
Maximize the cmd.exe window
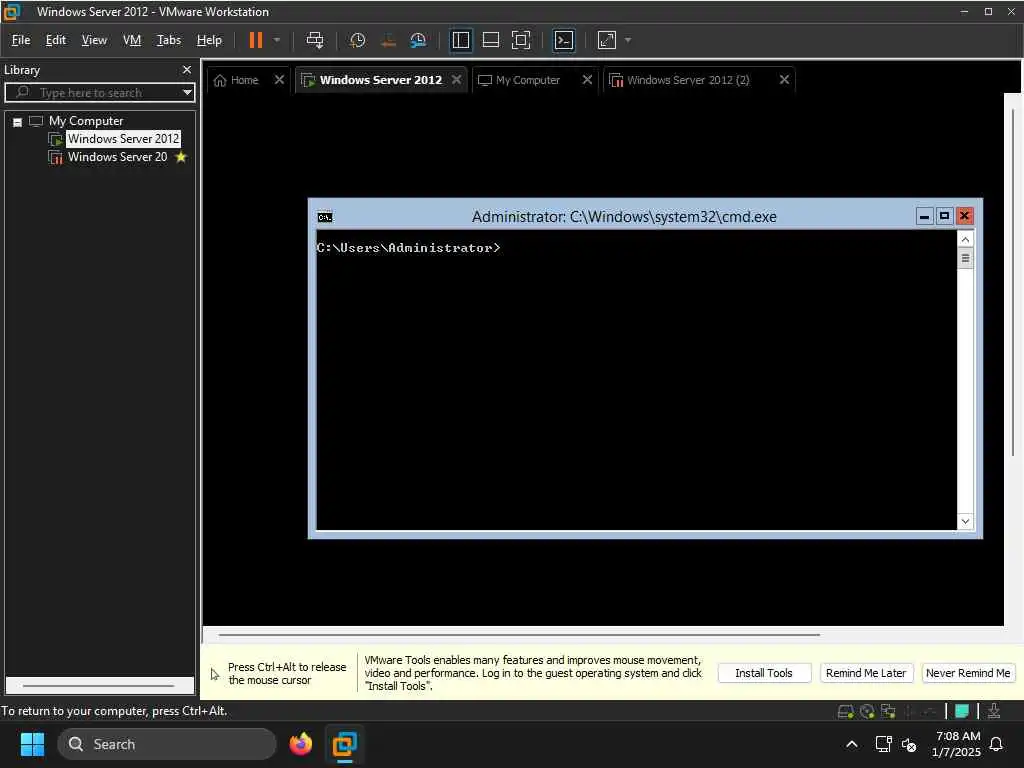[944, 216]
